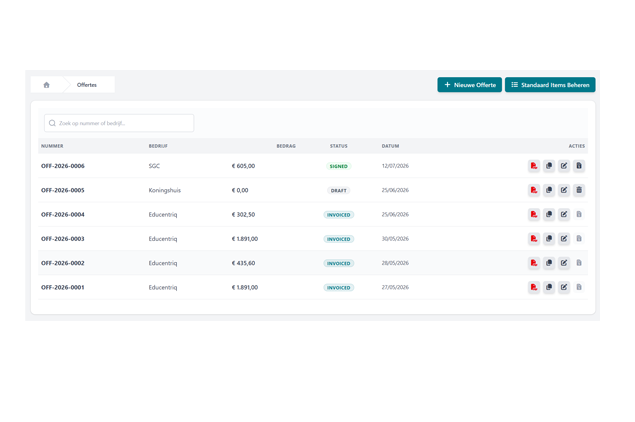The width and height of the screenshot is (635, 422).
Task: Click the NUMMER column header
Action: pyautogui.click(x=52, y=146)
